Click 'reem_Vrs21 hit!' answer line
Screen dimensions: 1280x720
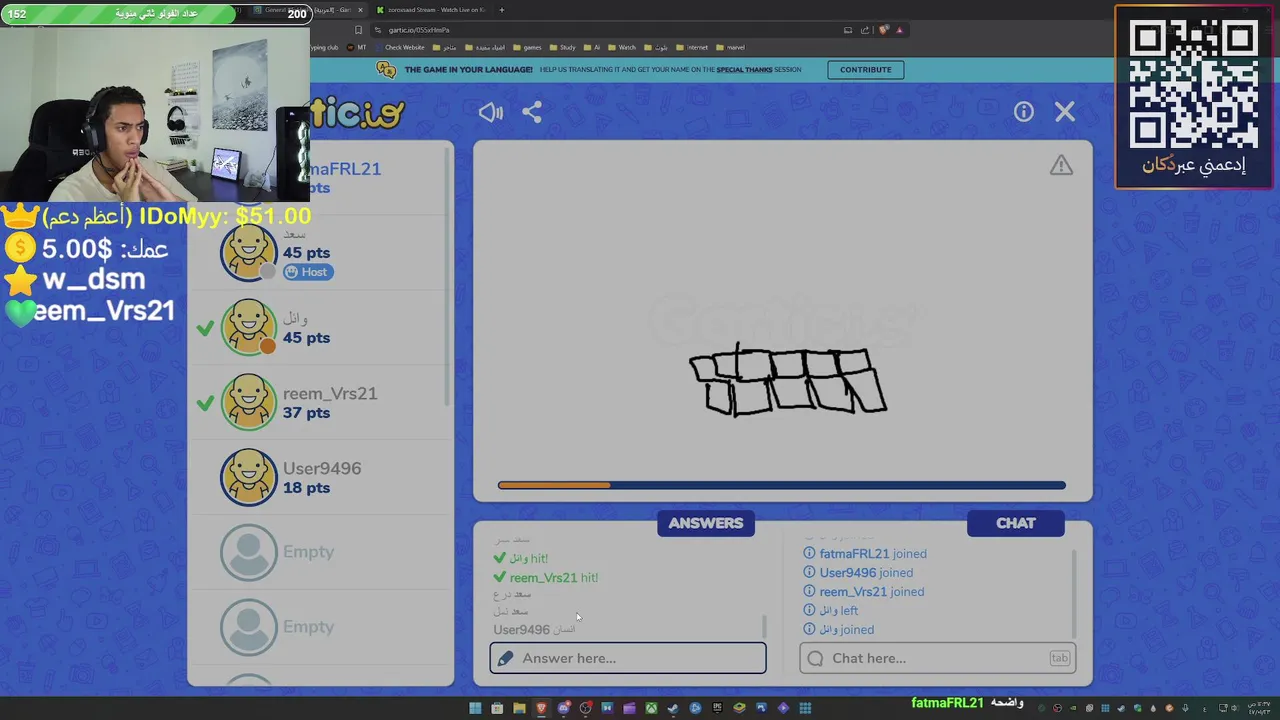coord(546,577)
